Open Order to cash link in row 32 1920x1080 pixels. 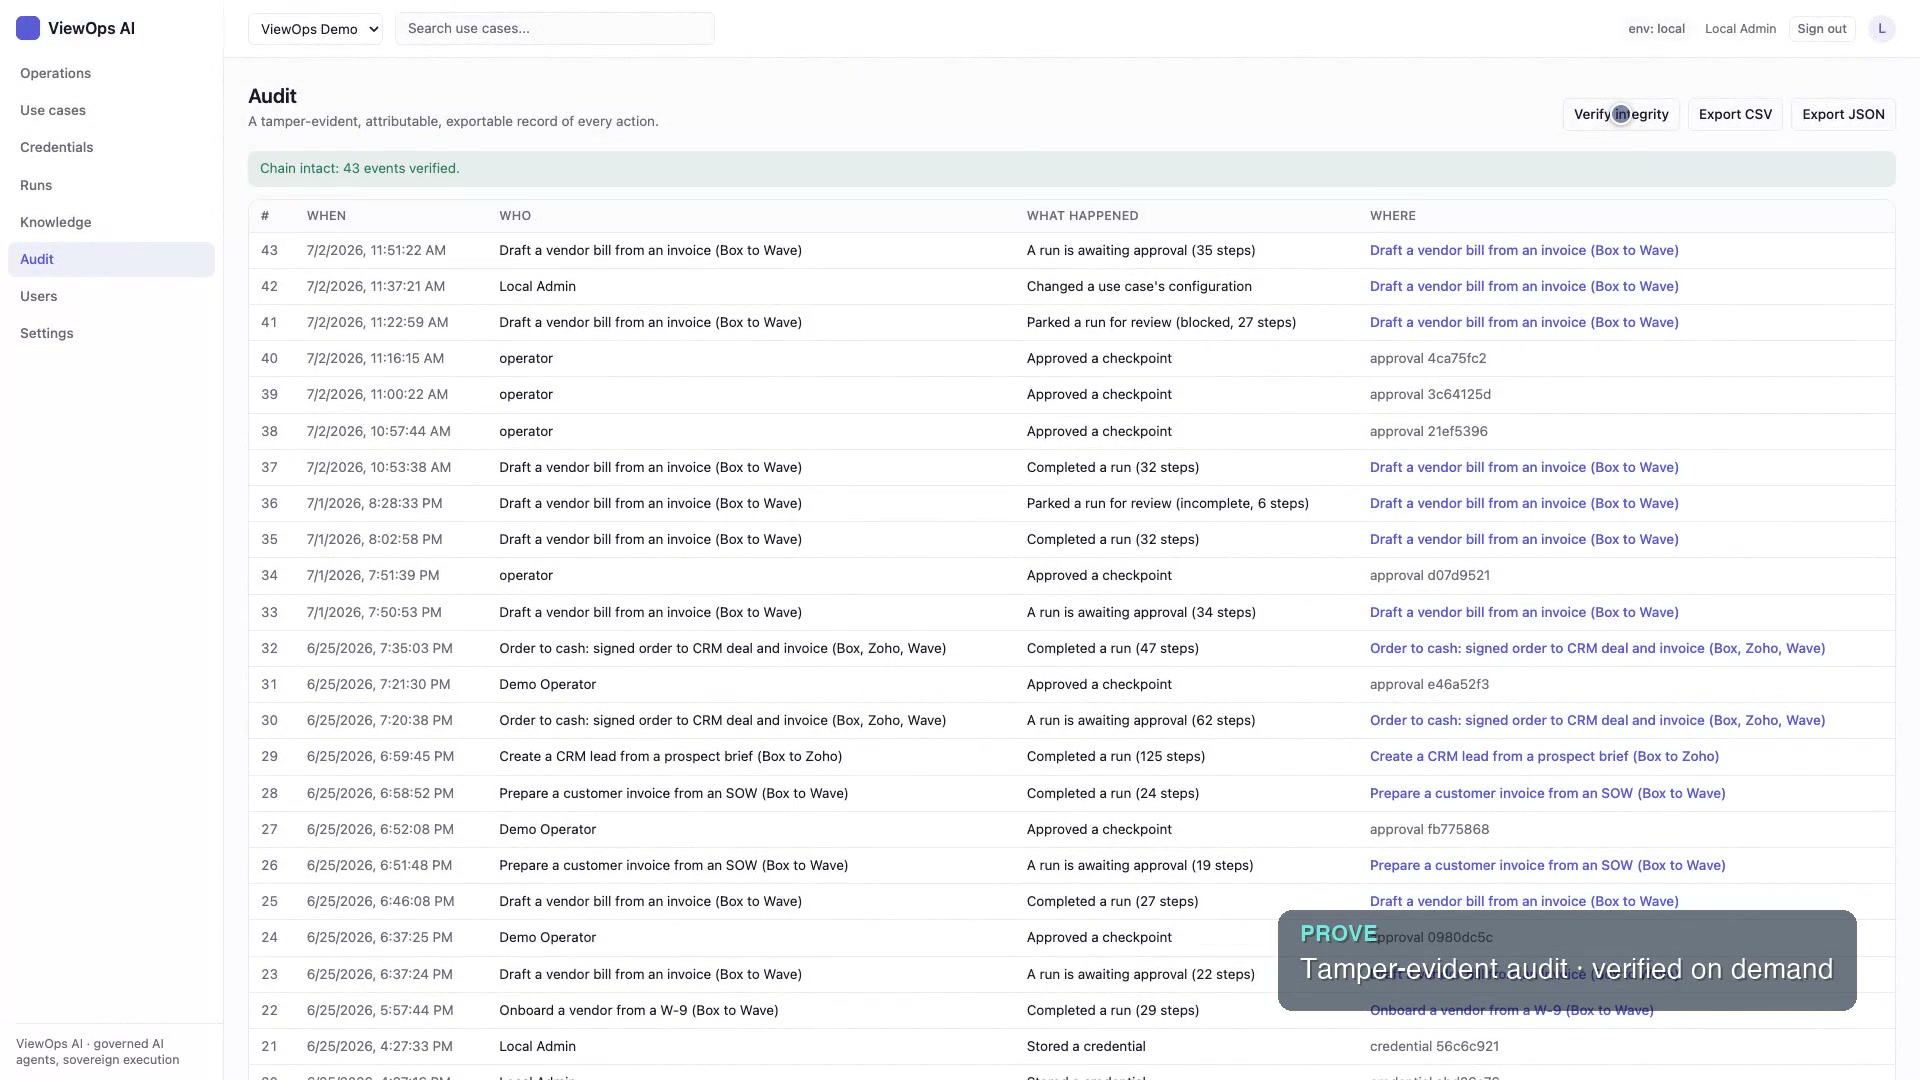(1597, 648)
